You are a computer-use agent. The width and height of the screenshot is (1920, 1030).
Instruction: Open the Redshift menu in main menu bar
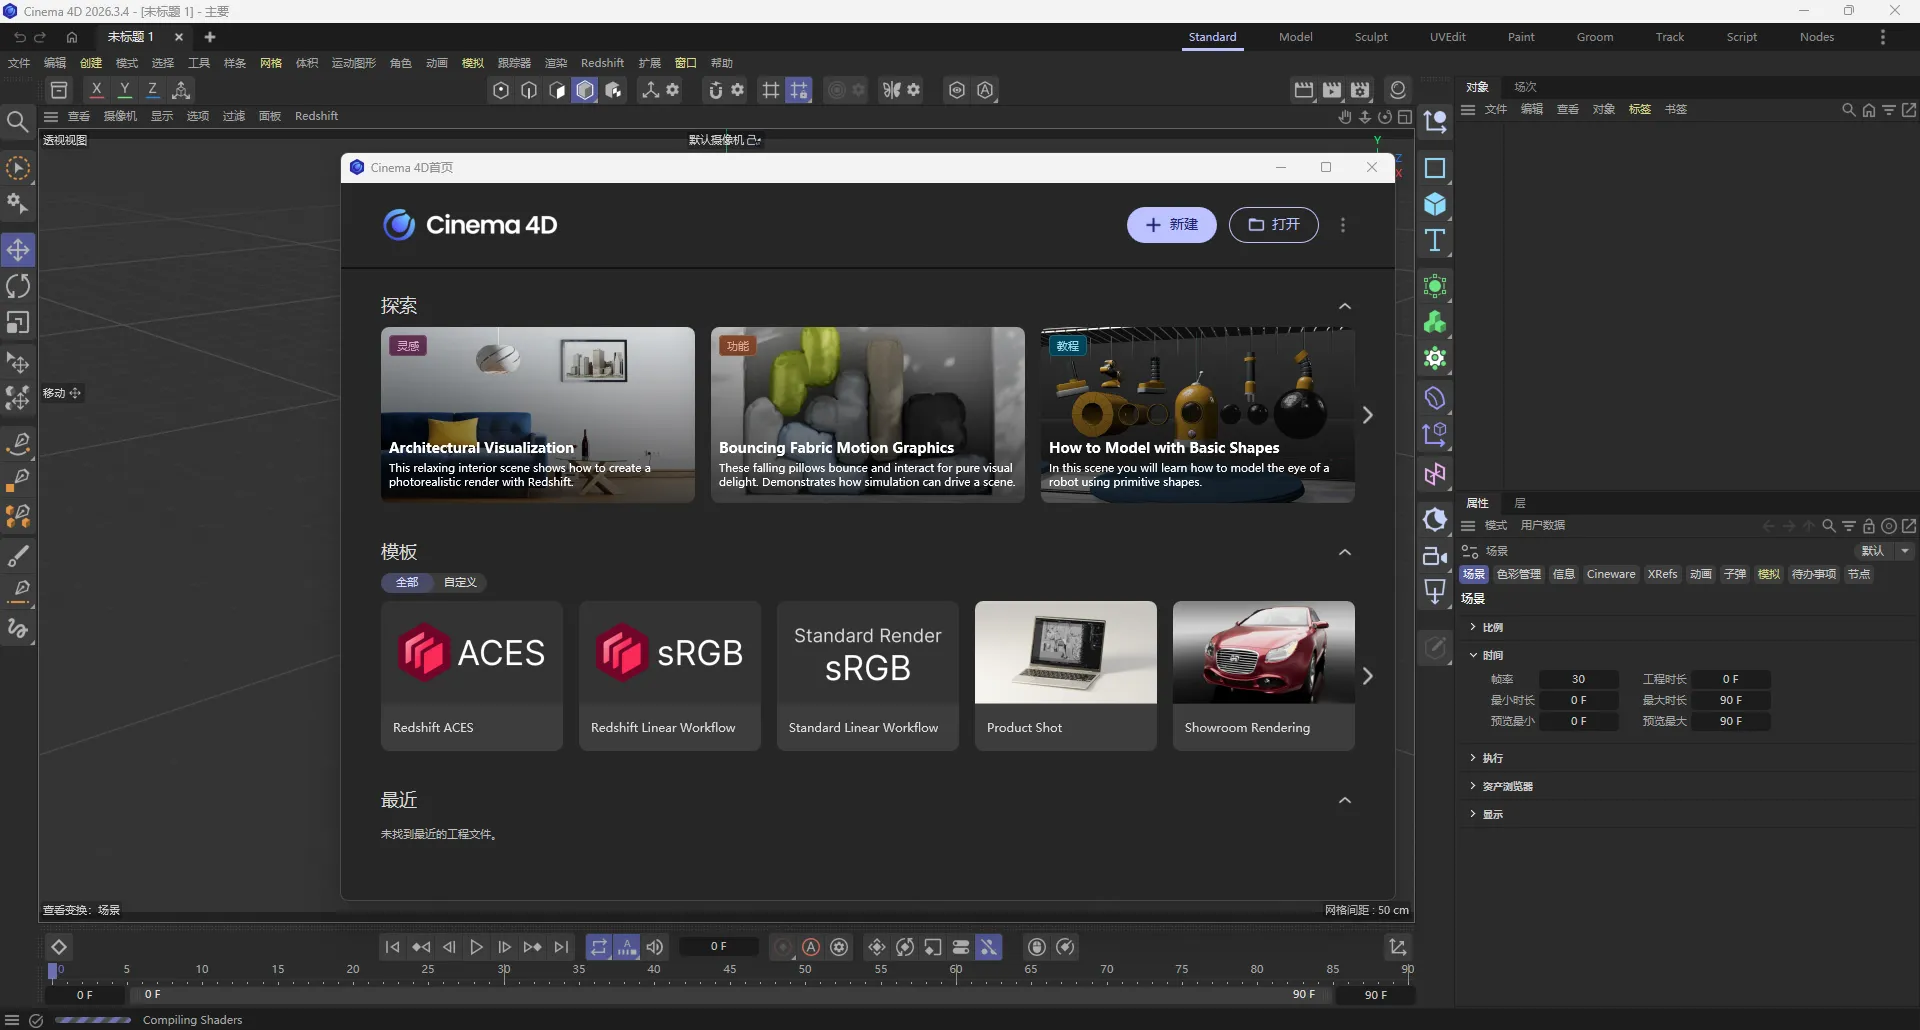(602, 63)
